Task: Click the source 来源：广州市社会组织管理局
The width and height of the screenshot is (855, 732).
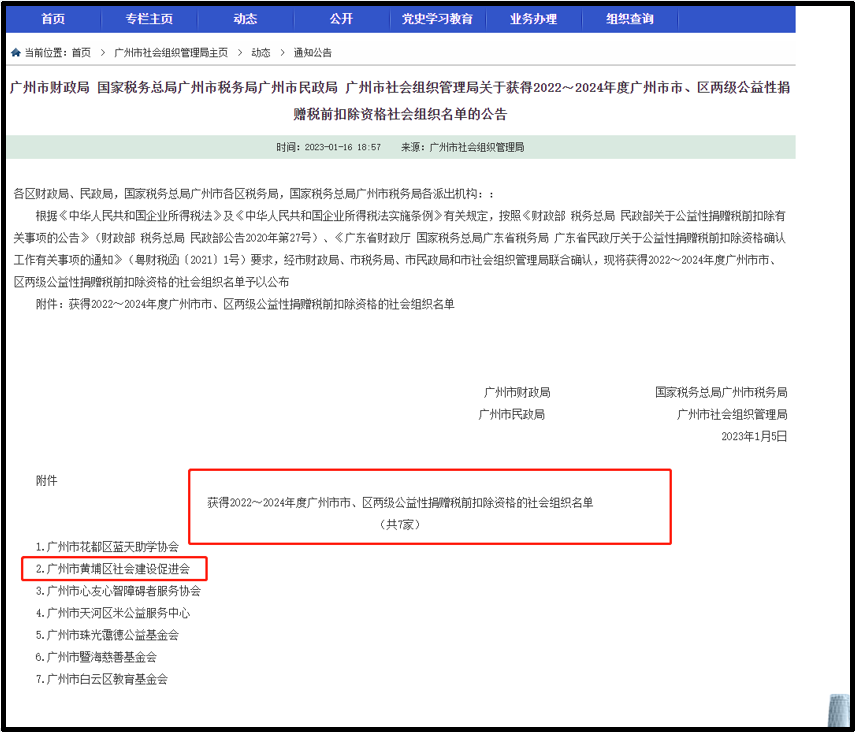Action: click(462, 147)
